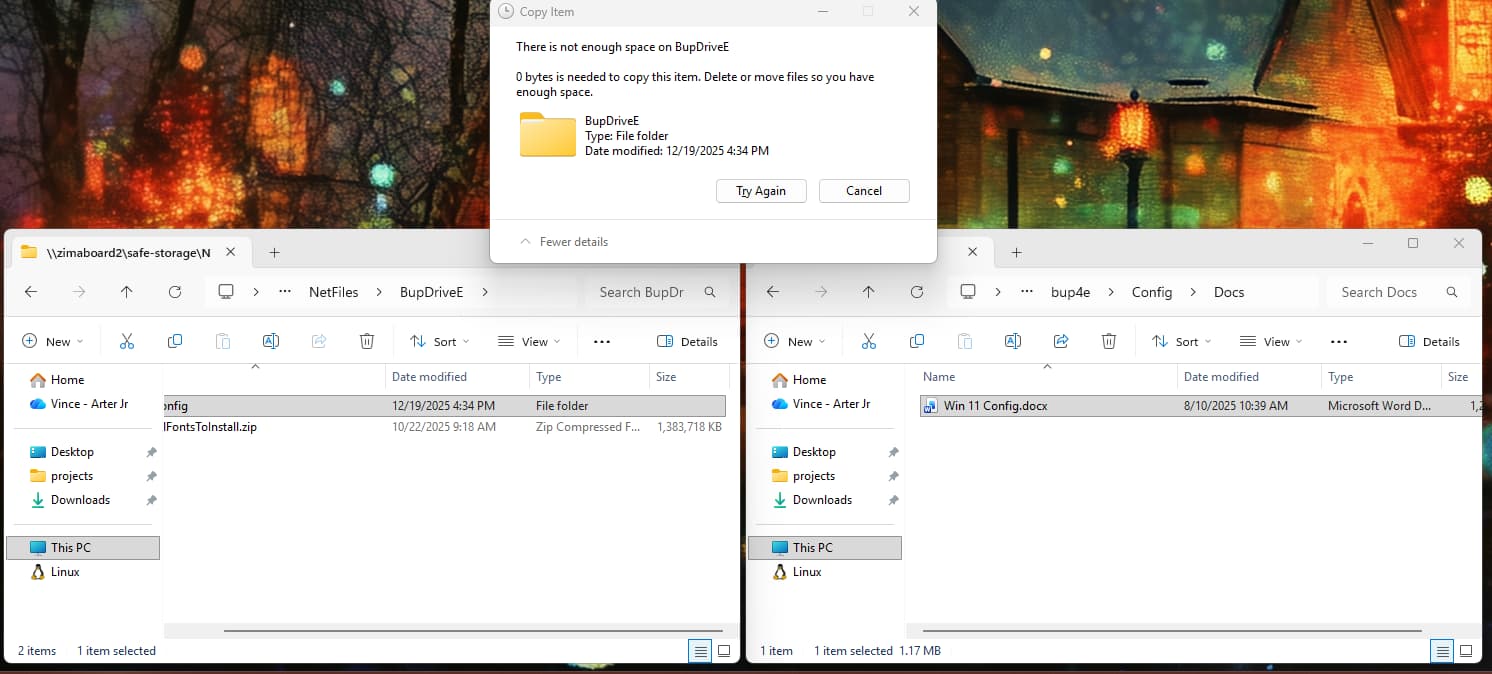This screenshot has height=674, width=1492.
Task: Click the Share icon in right window toolbar
Action: tap(1061, 341)
